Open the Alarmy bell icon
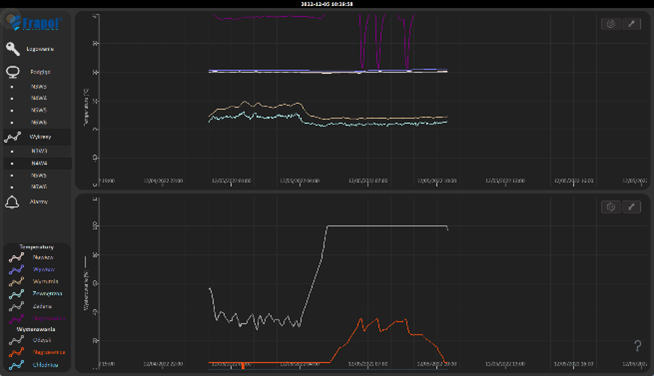 12,202
